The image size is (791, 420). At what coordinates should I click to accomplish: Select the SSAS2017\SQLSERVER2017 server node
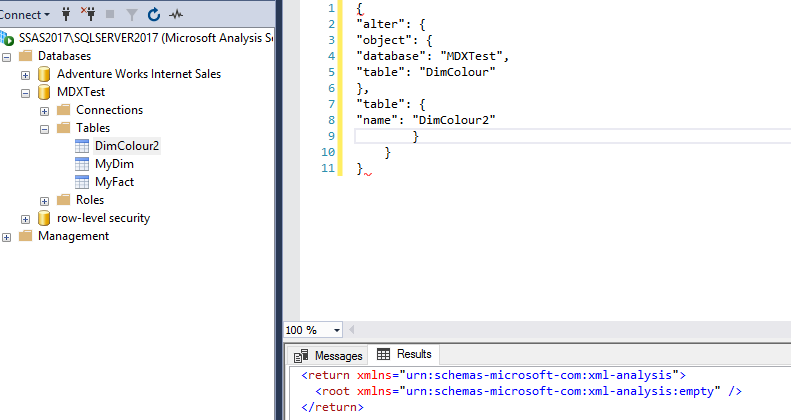tap(146, 38)
